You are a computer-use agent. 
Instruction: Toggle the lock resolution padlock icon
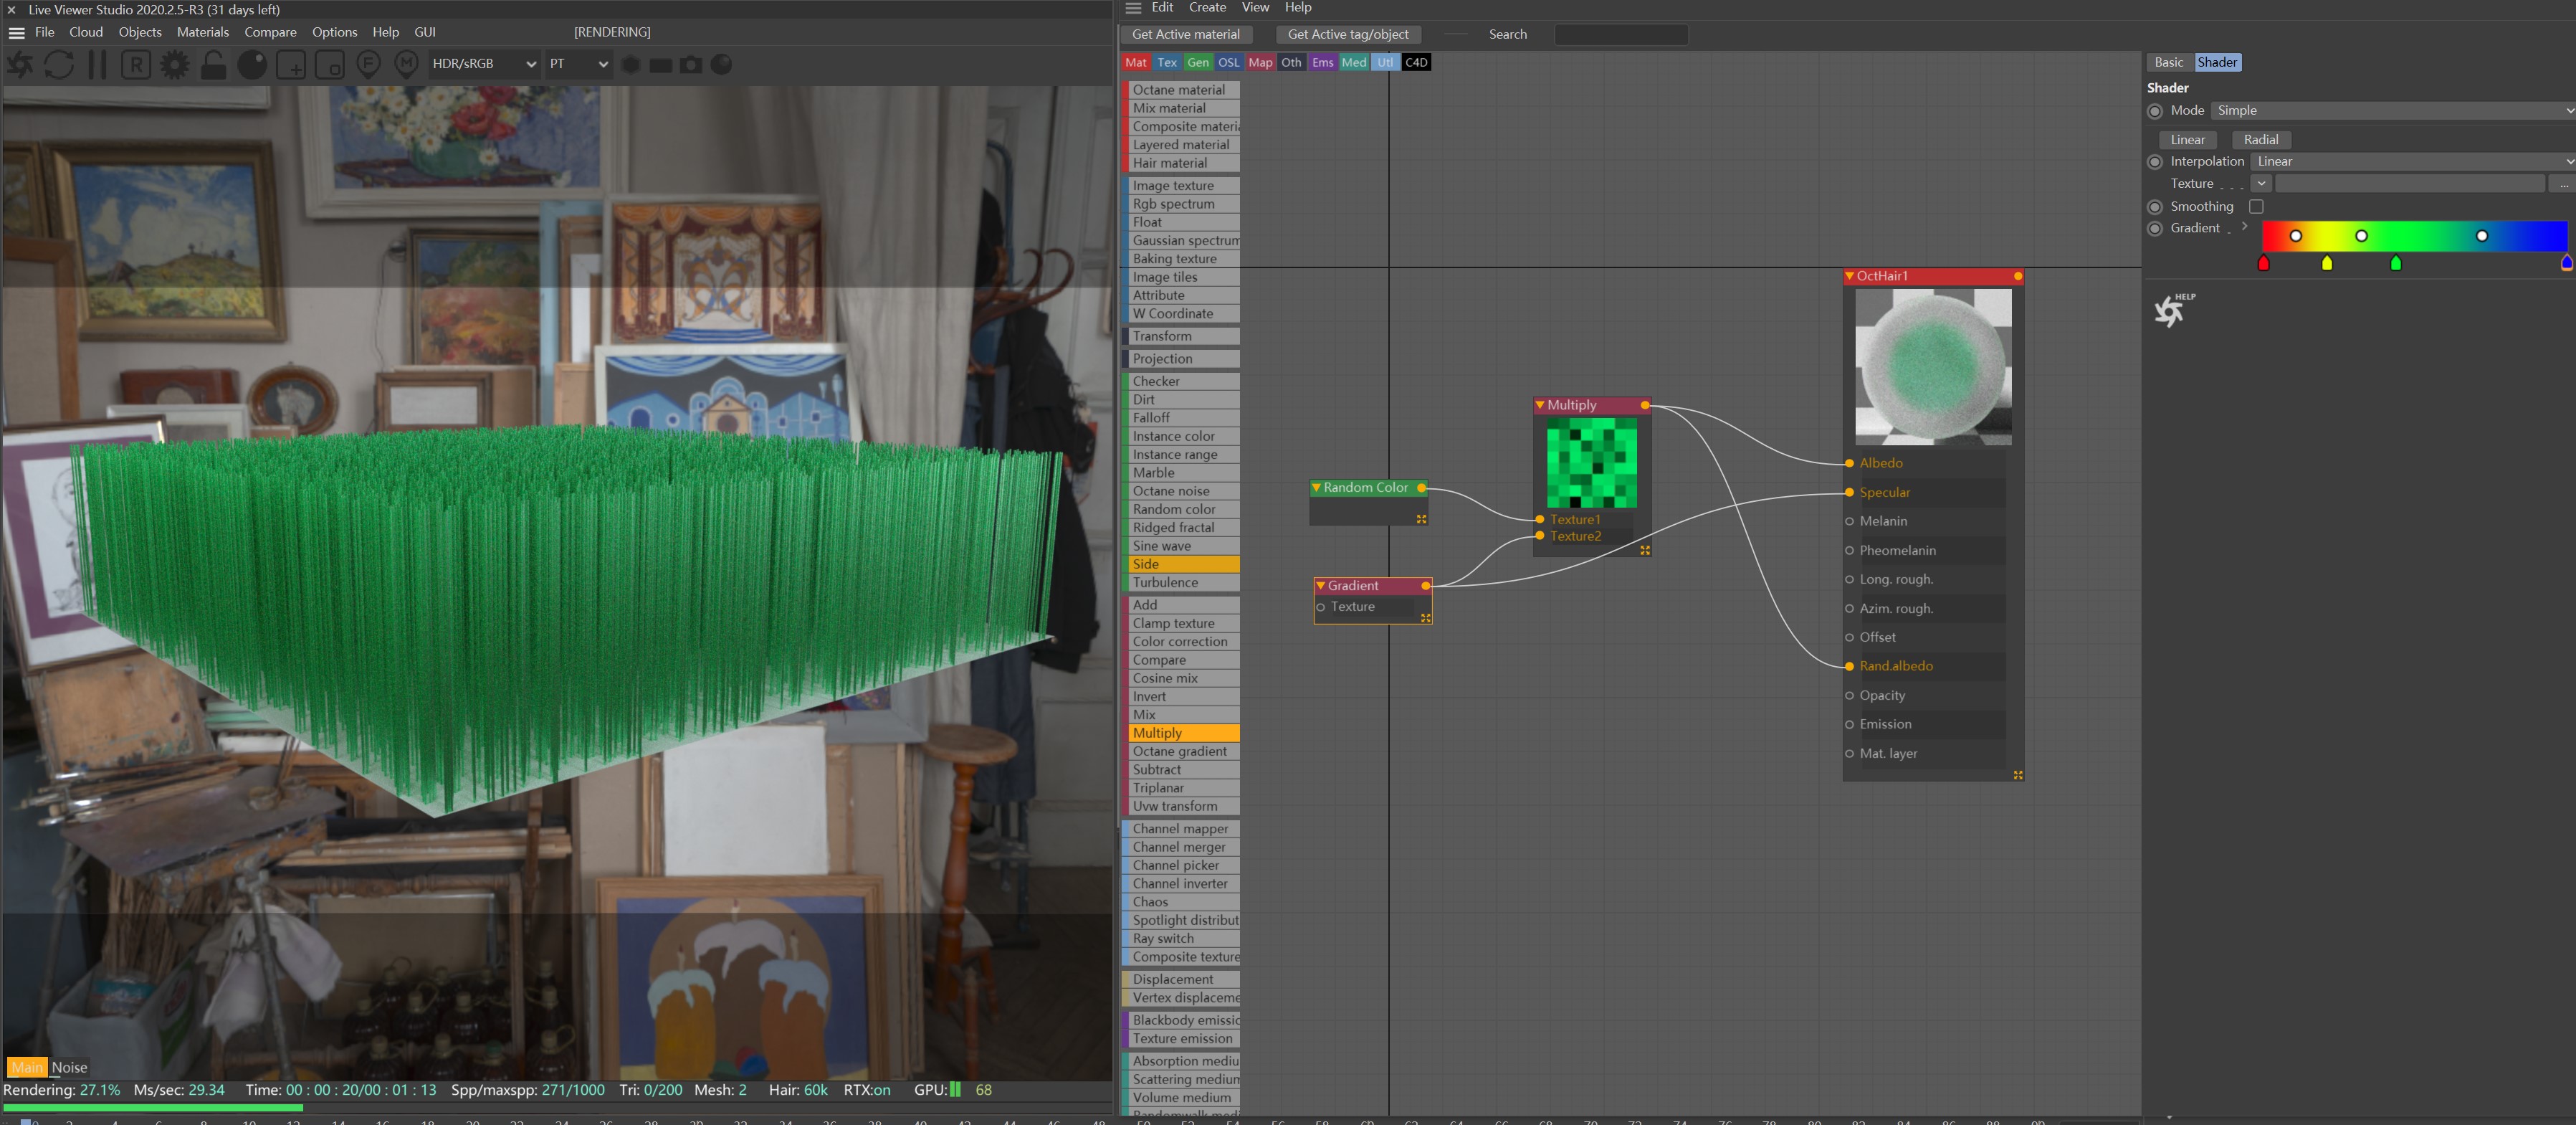click(x=213, y=65)
